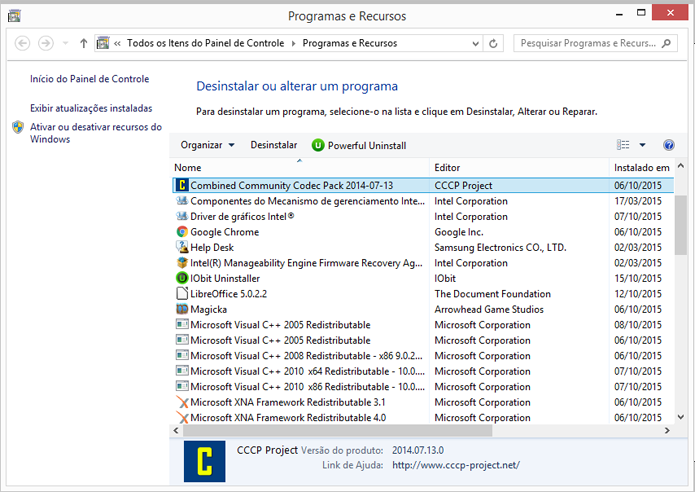Image resolution: width=695 pixels, height=492 pixels.
Task: Click Todos os Itens do Painel de Controle breadcrumb
Action: [205, 43]
